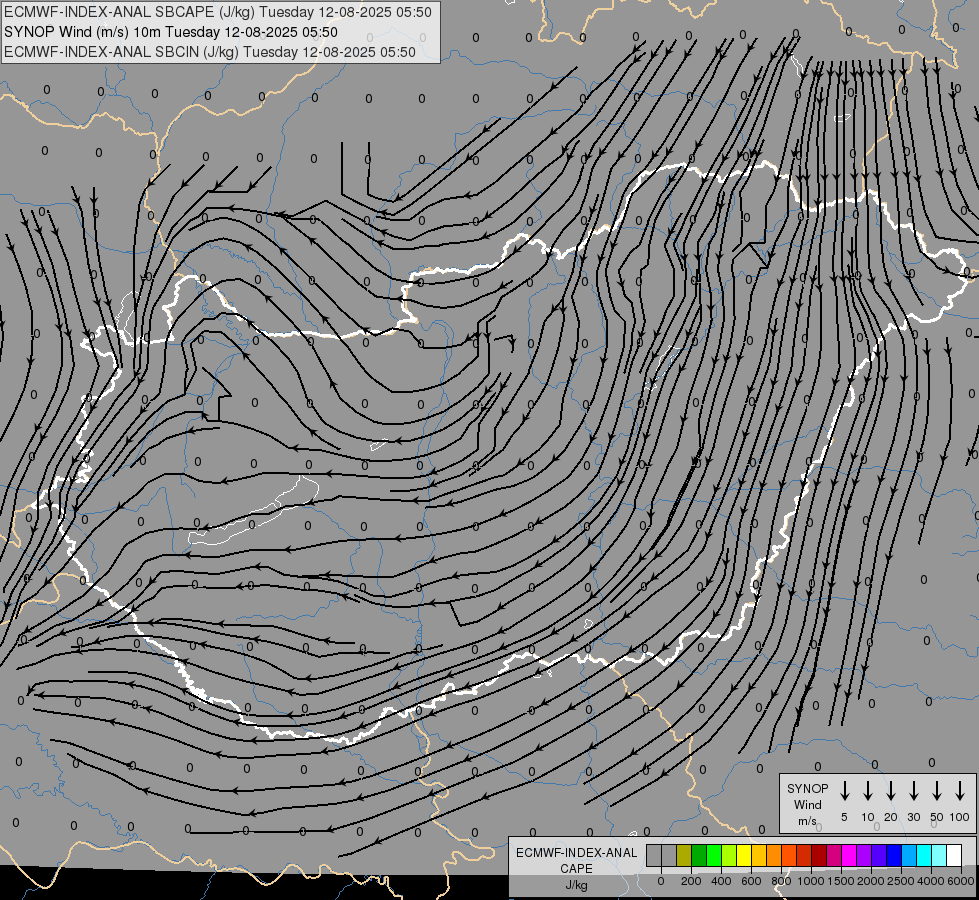The image size is (979, 900).
Task: Select the sky blue swatch right of 2500
Action: pos(908,855)
